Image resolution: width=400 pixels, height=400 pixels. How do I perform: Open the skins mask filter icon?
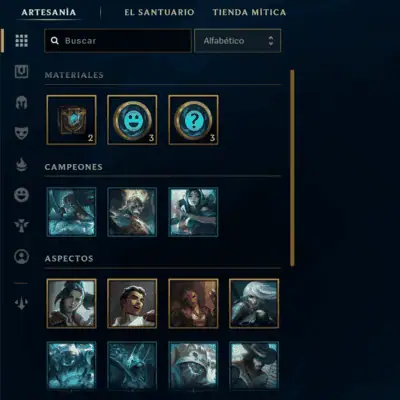pos(22,133)
